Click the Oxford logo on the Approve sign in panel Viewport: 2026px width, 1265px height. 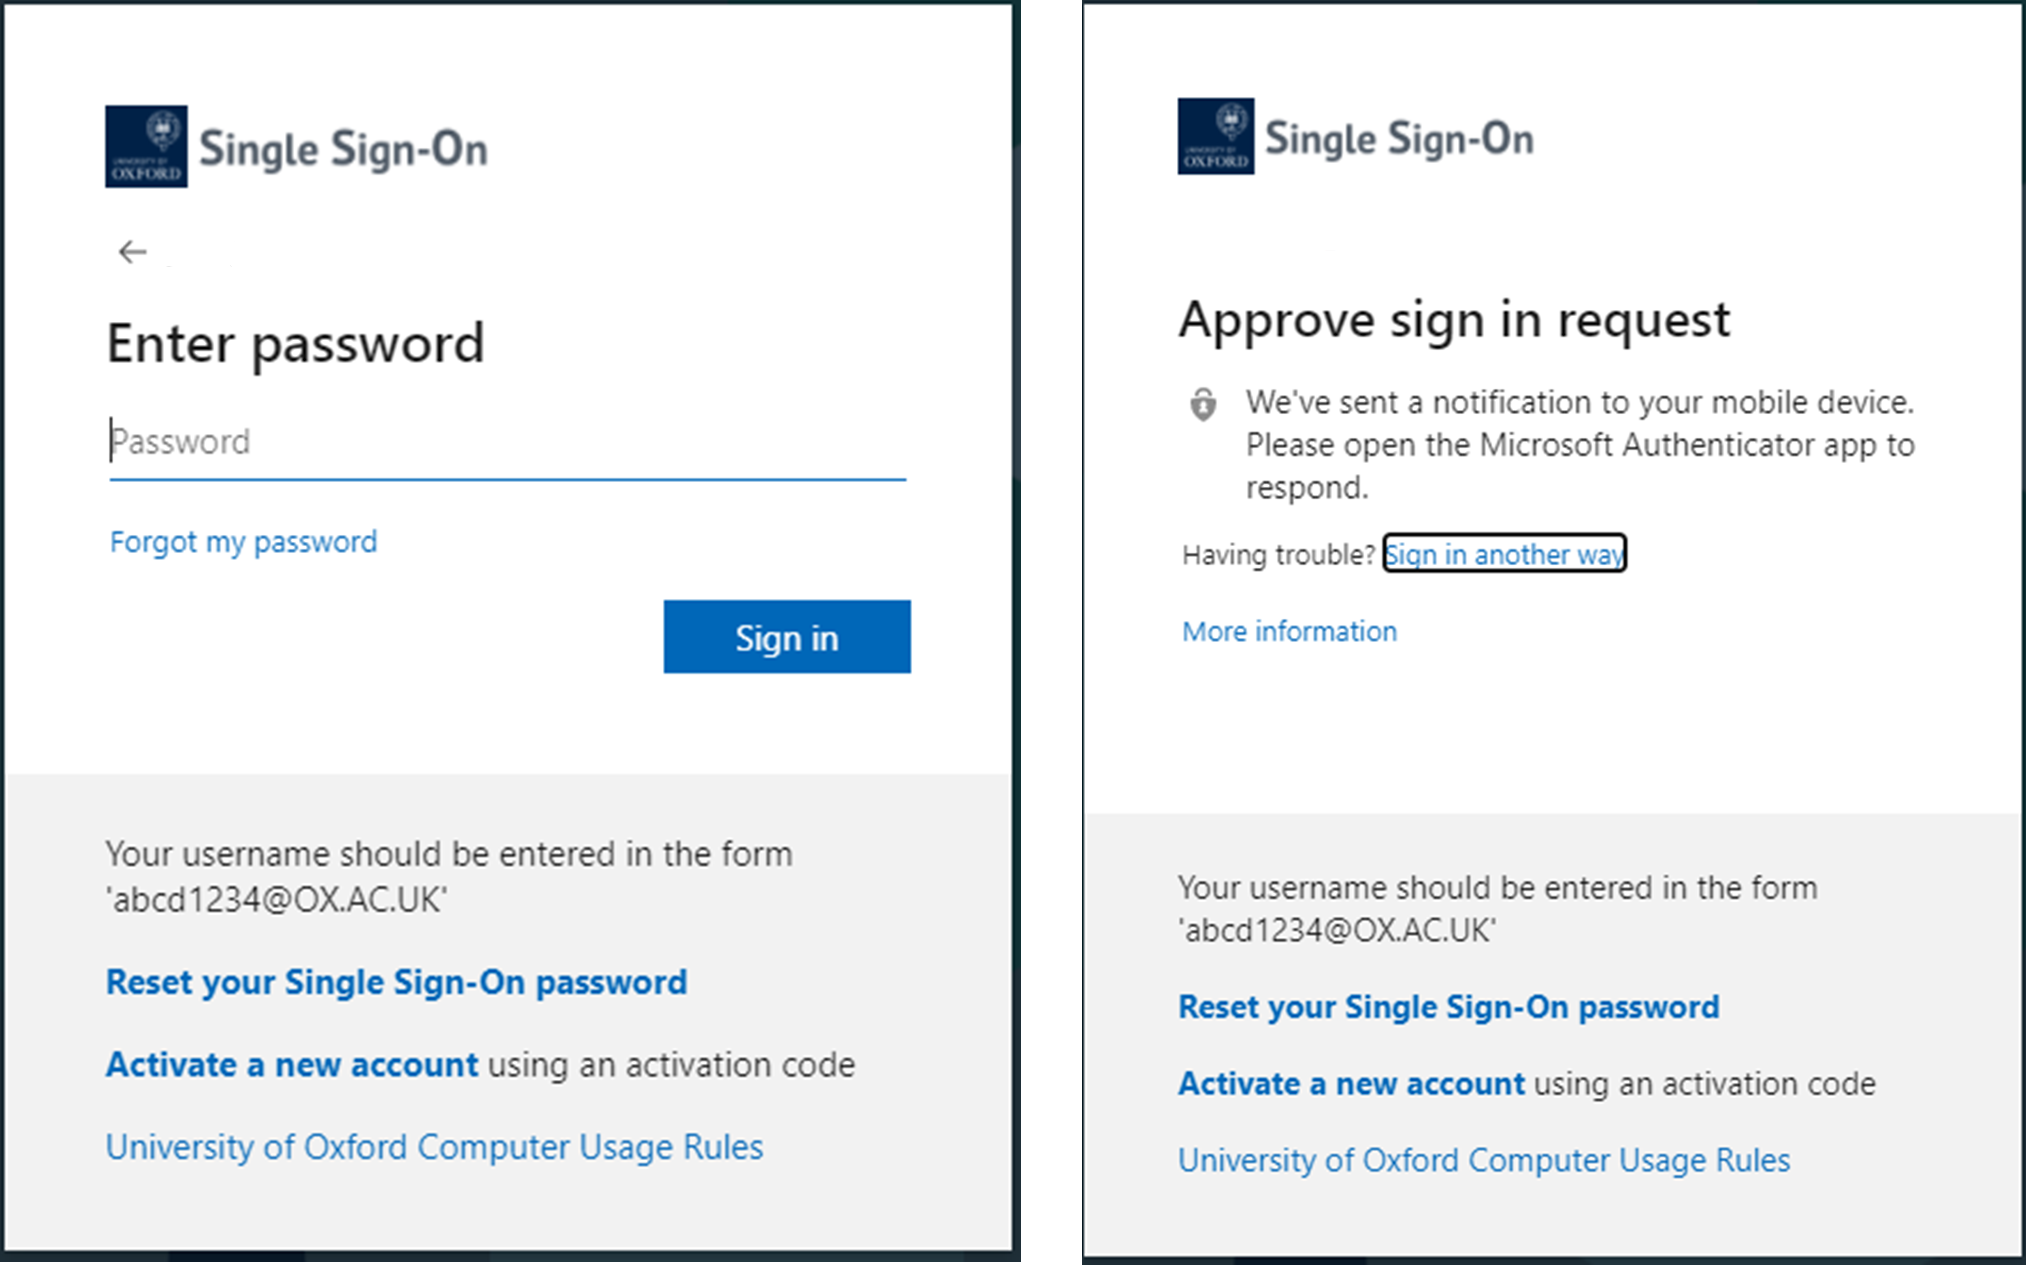click(x=1215, y=136)
